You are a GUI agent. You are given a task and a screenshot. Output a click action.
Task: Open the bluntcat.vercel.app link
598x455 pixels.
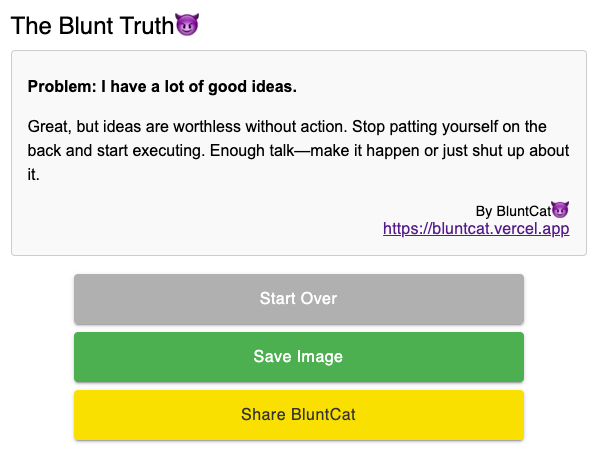click(476, 229)
